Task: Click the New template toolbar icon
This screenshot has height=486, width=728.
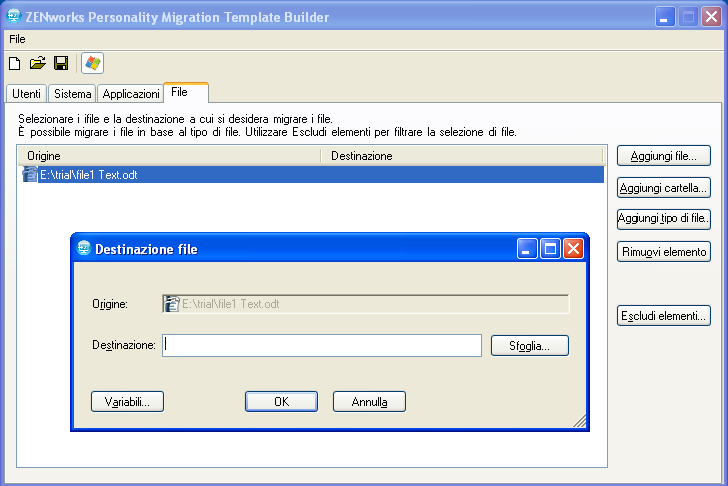Action: pyautogui.click(x=15, y=63)
